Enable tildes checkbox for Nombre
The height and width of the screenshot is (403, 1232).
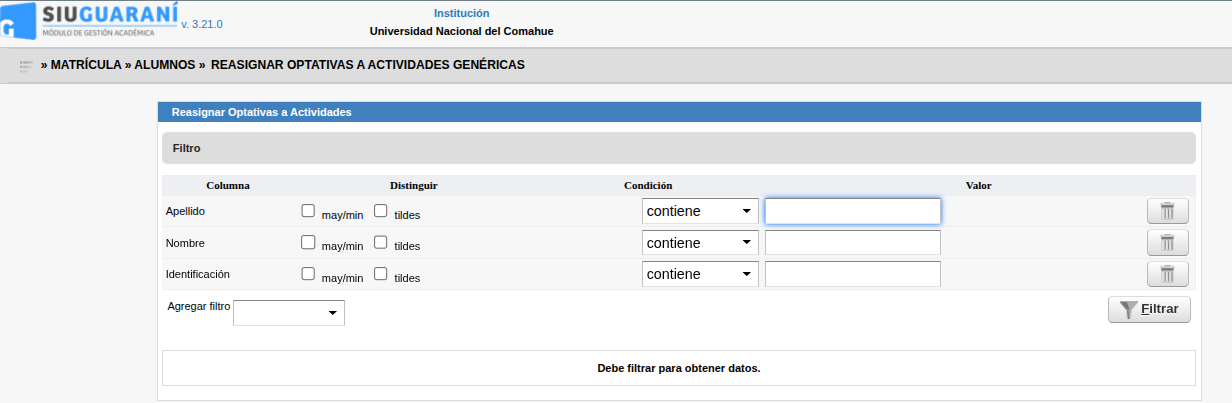click(x=381, y=243)
